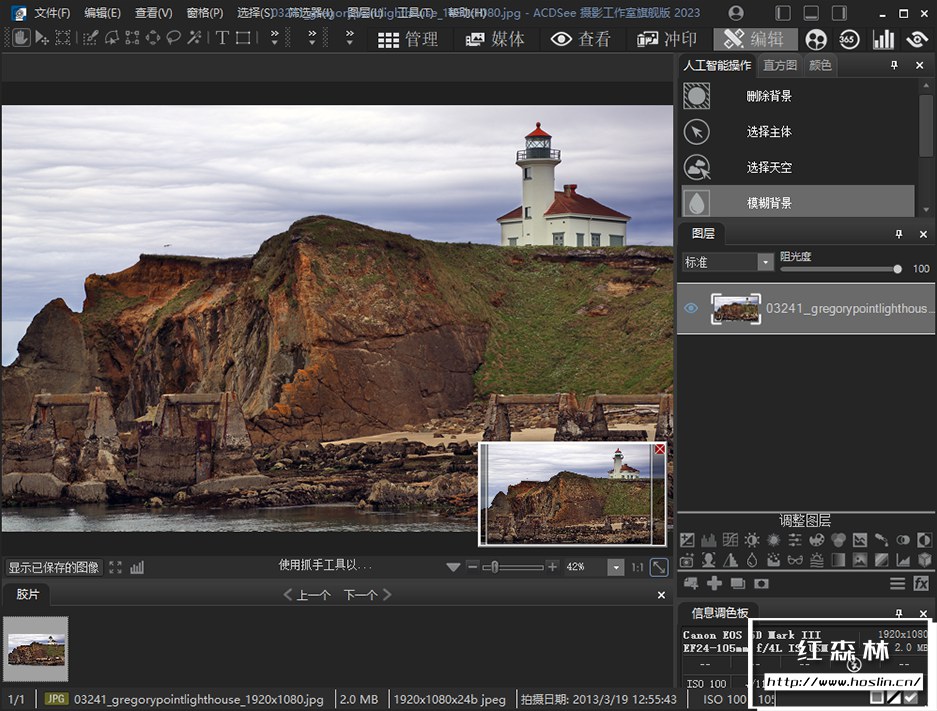Adjust the 阻光度 opacity slider

pos(897,269)
